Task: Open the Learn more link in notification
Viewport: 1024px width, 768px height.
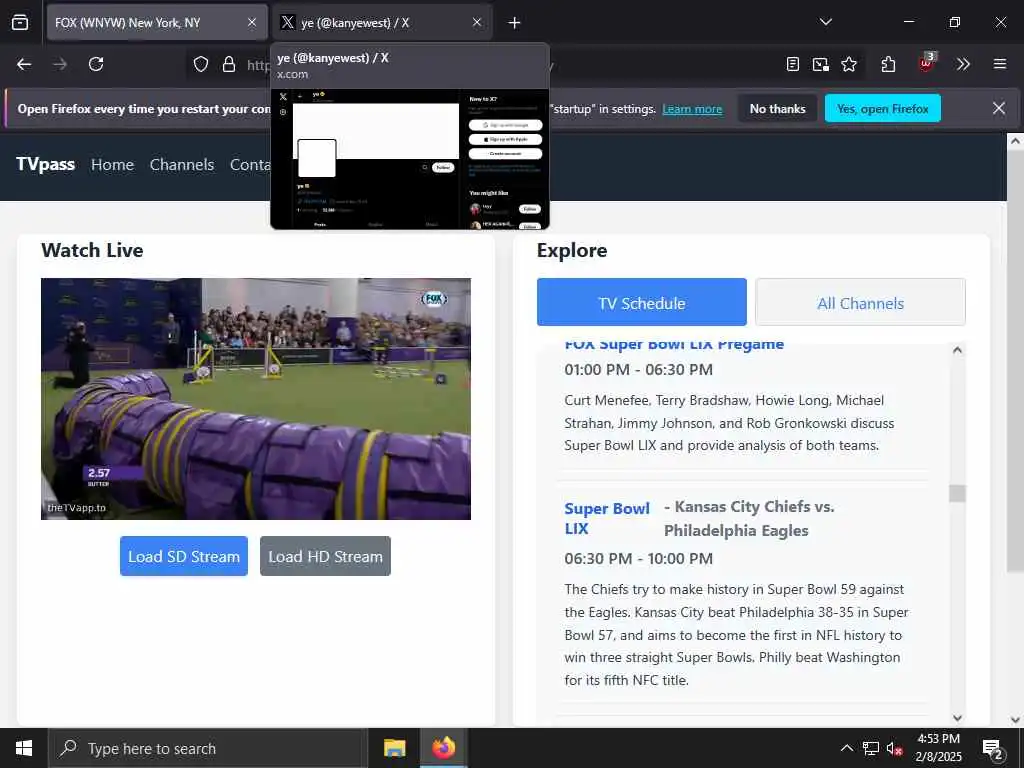Action: (x=692, y=109)
